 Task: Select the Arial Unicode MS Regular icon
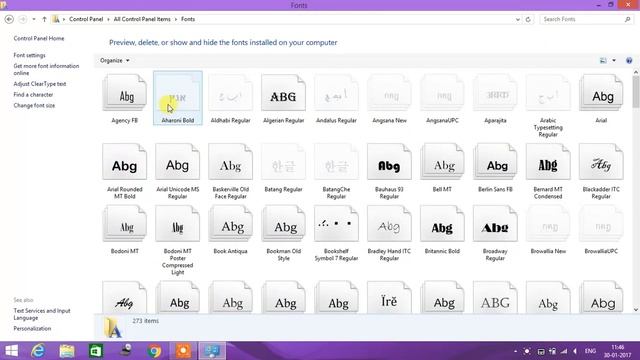(x=178, y=162)
